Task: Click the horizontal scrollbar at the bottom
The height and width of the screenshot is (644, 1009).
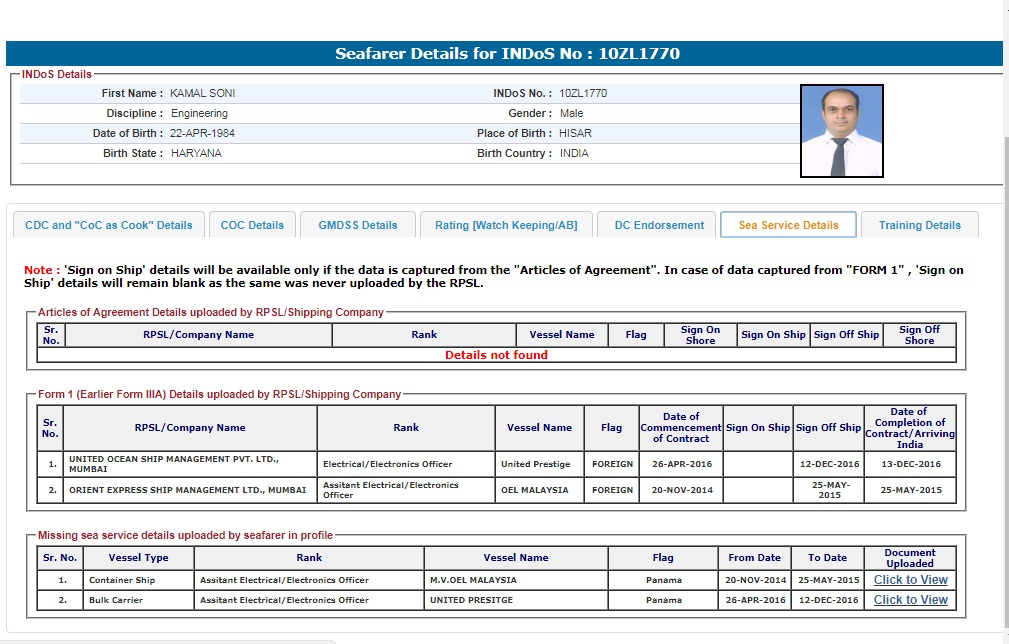Action: (168, 641)
